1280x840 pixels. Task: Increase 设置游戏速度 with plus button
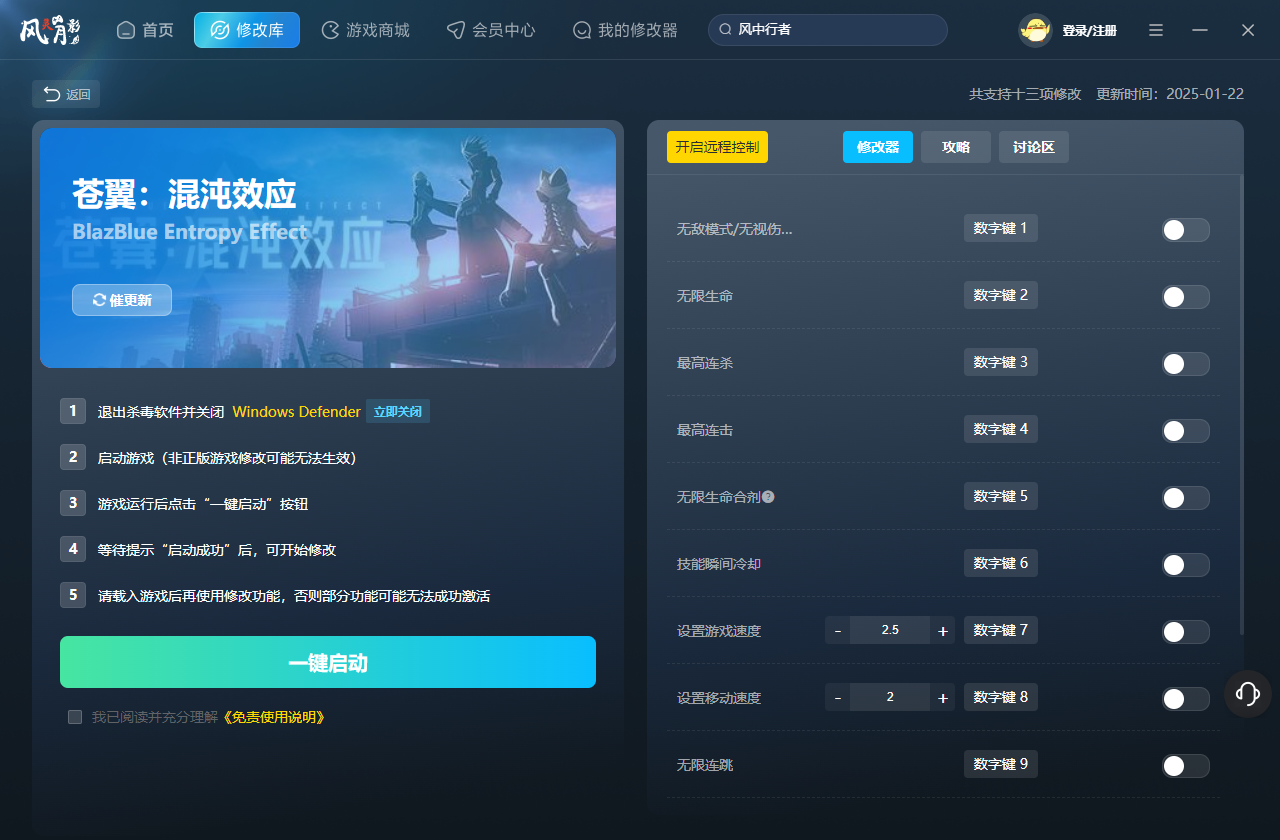tap(942, 631)
